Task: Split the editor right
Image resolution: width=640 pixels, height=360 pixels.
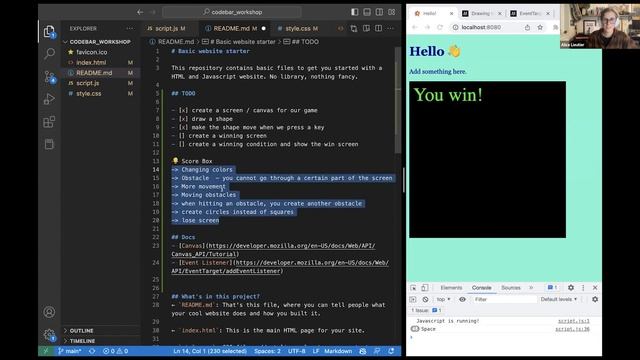Action: (378, 29)
